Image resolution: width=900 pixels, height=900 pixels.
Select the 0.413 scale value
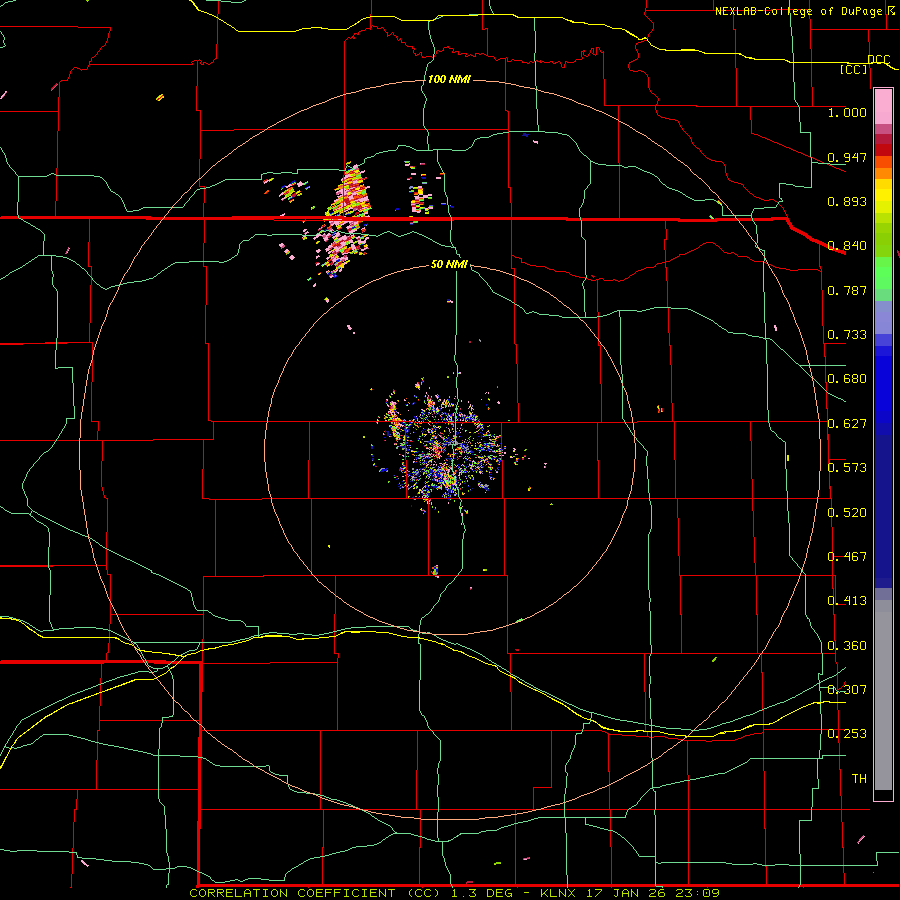click(847, 600)
